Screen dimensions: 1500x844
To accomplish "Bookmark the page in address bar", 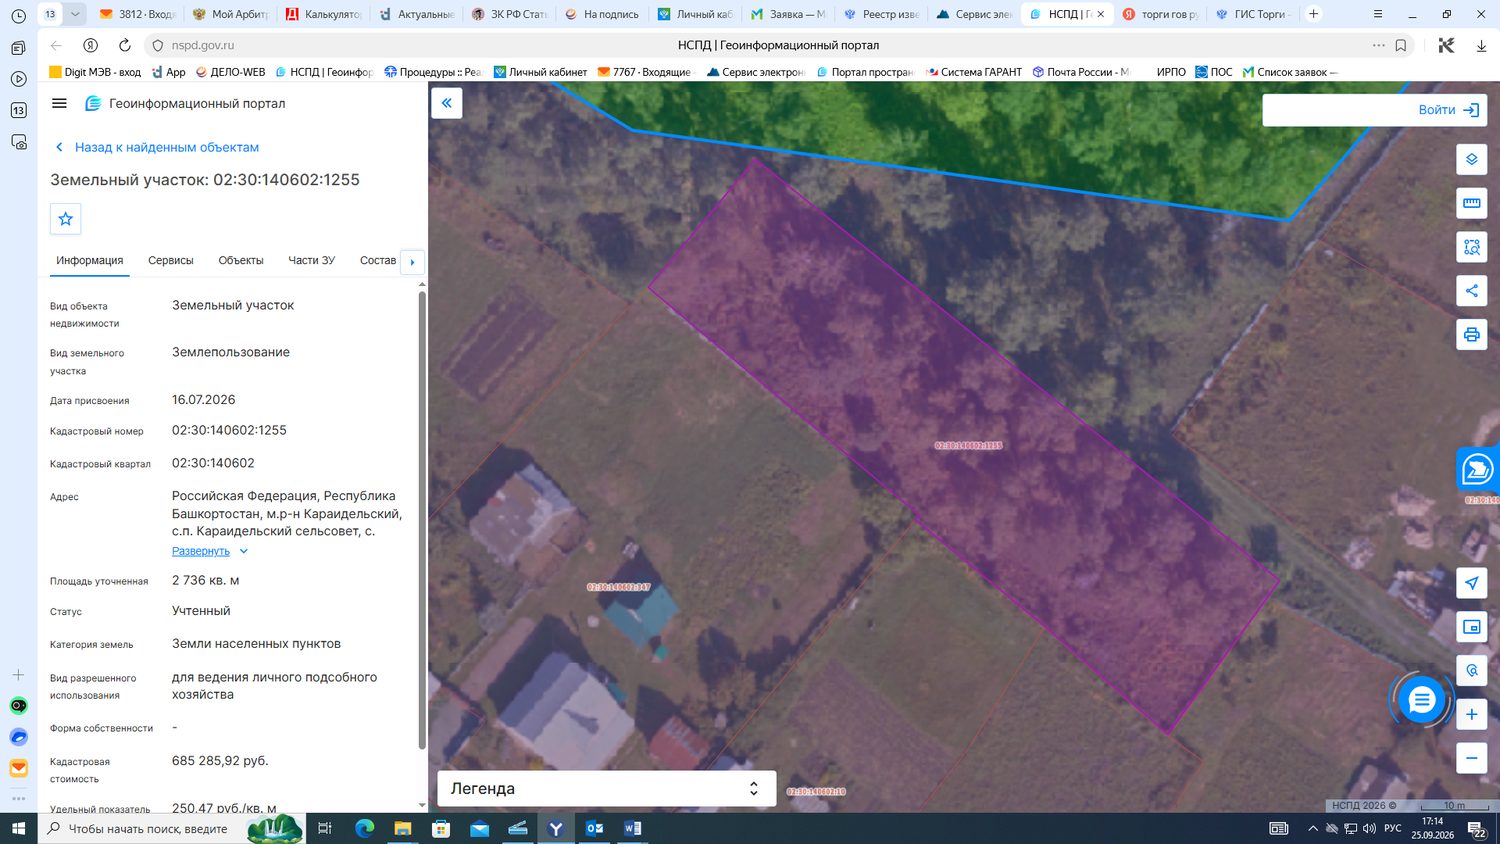I will click(x=1401, y=45).
